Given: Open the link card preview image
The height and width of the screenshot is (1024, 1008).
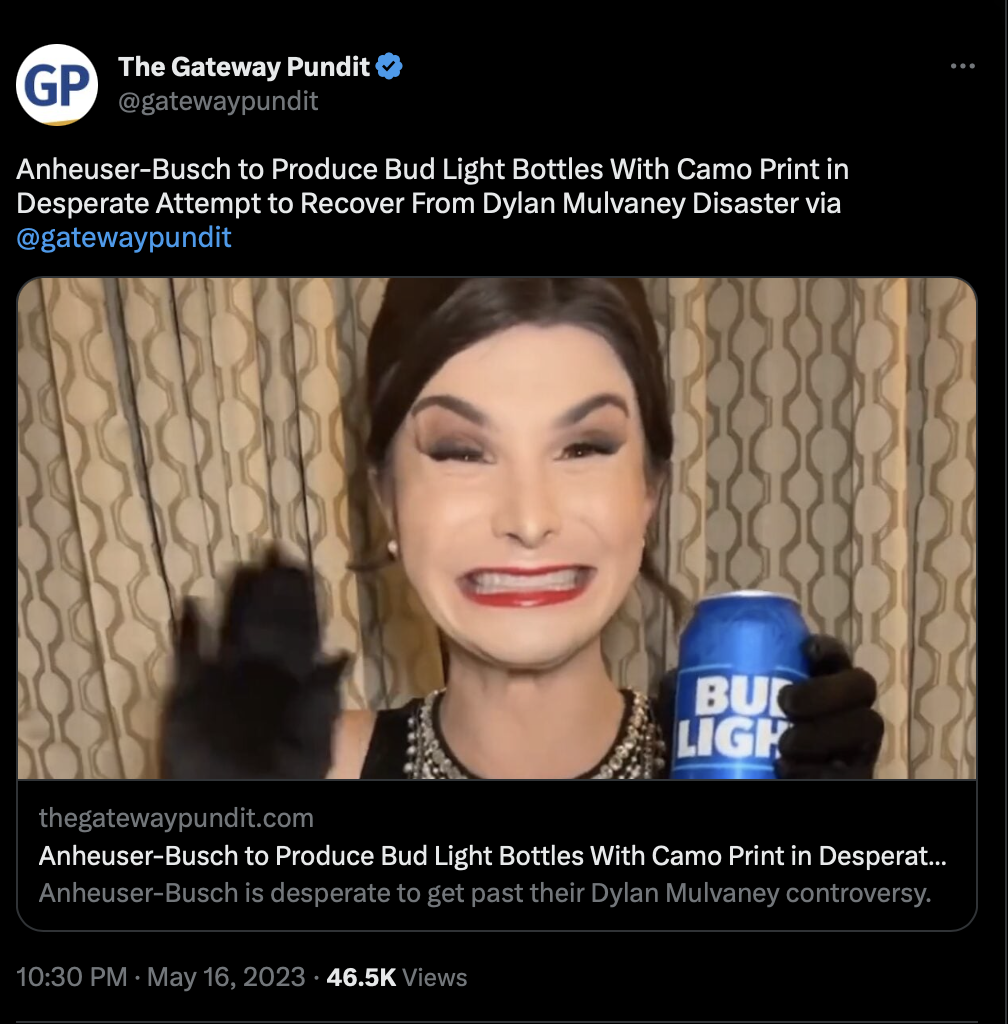Looking at the screenshot, I should pyautogui.click(x=497, y=528).
